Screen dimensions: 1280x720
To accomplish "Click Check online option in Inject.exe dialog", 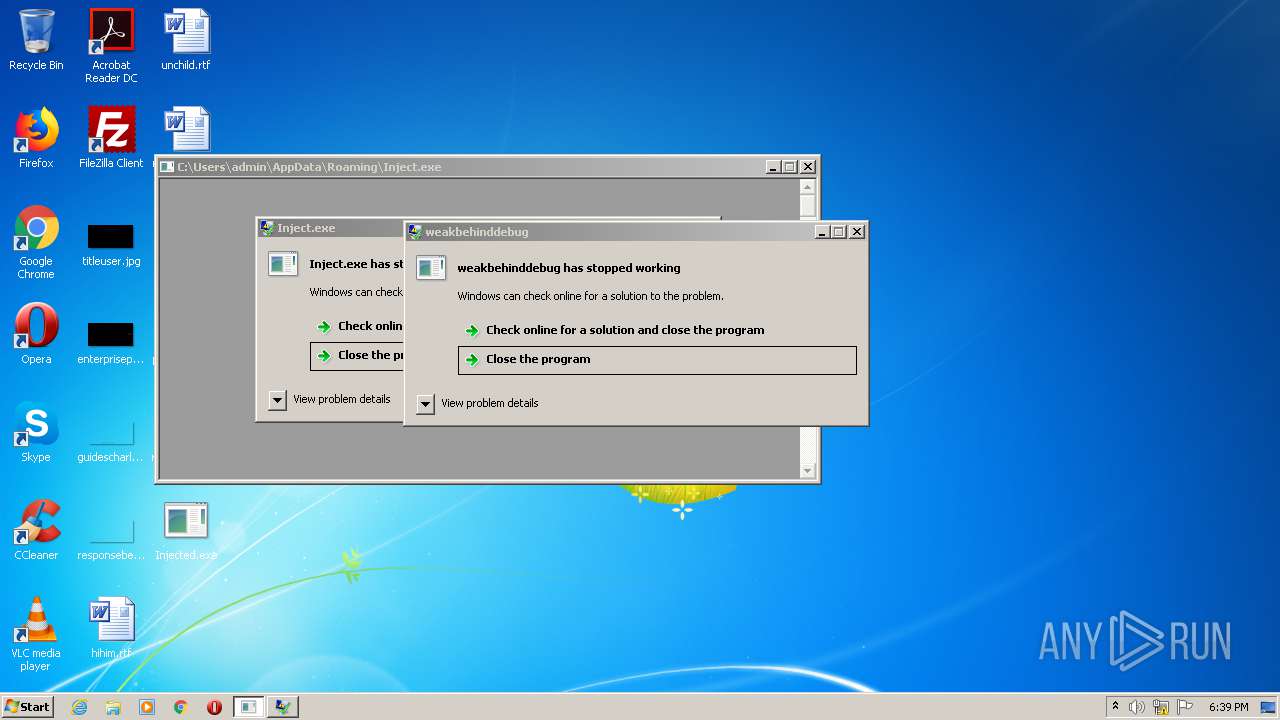I will (357, 326).
